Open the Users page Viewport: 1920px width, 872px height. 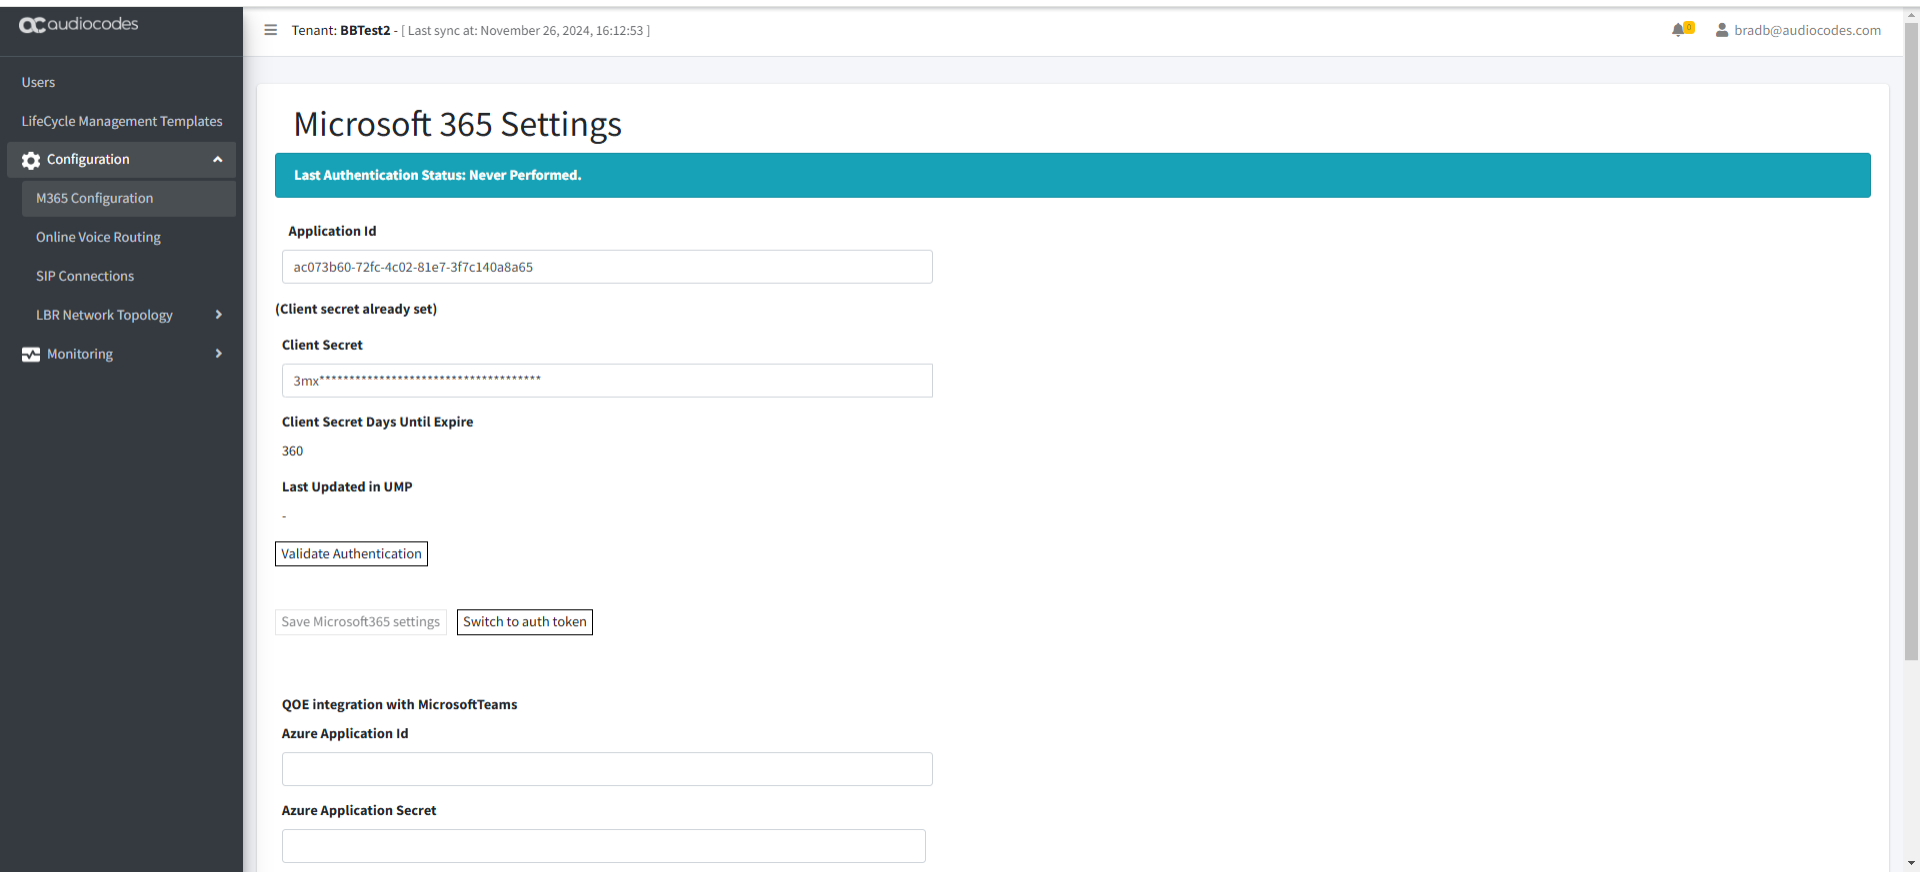tap(38, 82)
